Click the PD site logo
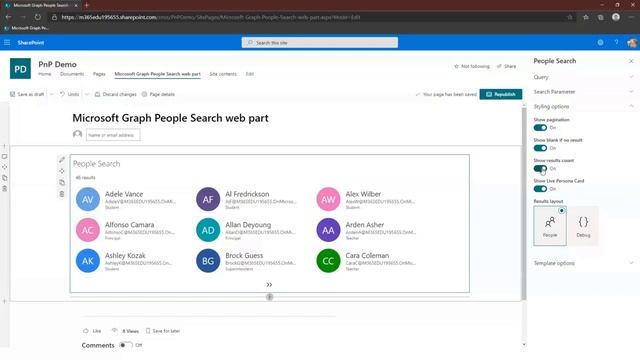This screenshot has height=360, width=640. (x=20, y=69)
